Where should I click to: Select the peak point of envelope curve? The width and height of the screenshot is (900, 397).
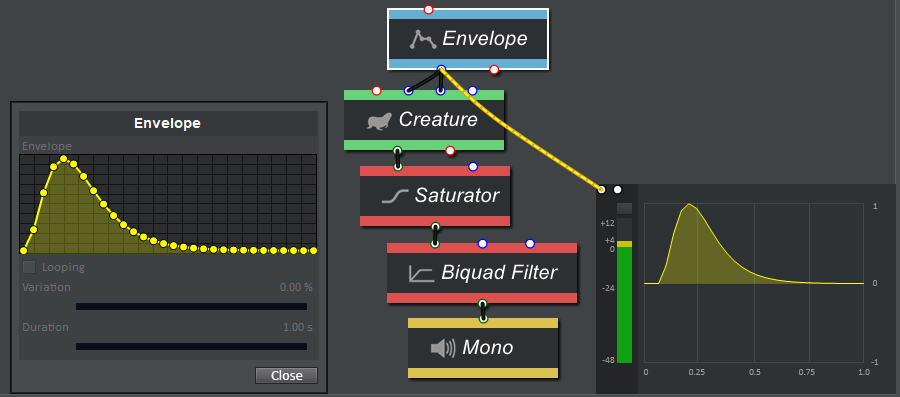pyautogui.click(x=64, y=159)
